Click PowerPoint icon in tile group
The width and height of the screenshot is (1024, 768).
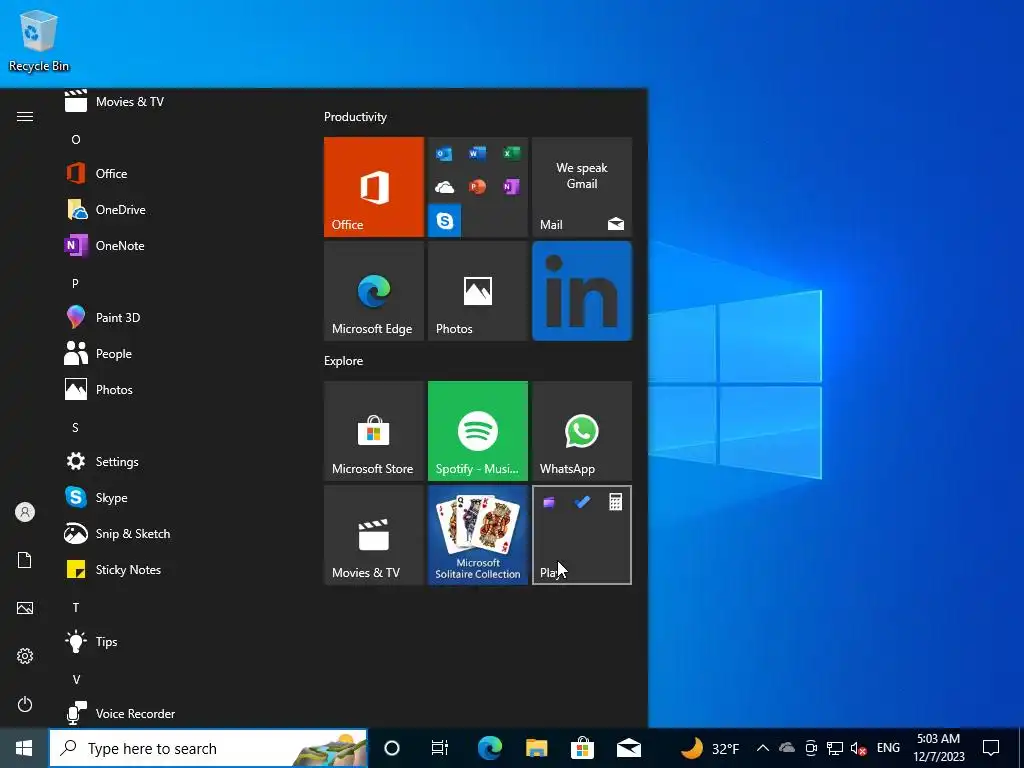pyautogui.click(x=477, y=187)
